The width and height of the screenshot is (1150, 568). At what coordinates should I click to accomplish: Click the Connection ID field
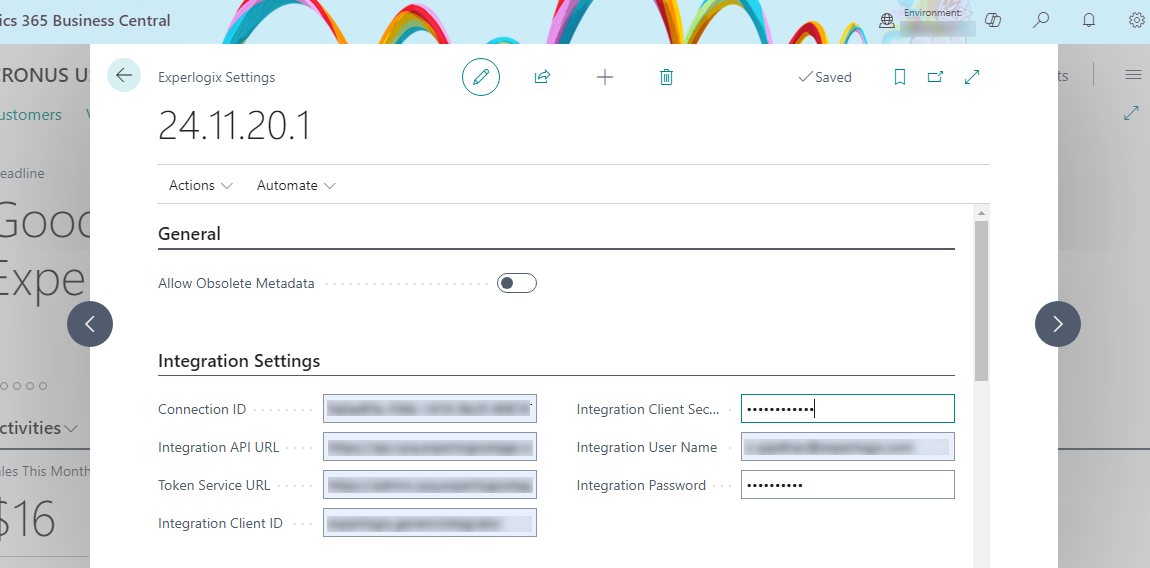pyautogui.click(x=430, y=409)
